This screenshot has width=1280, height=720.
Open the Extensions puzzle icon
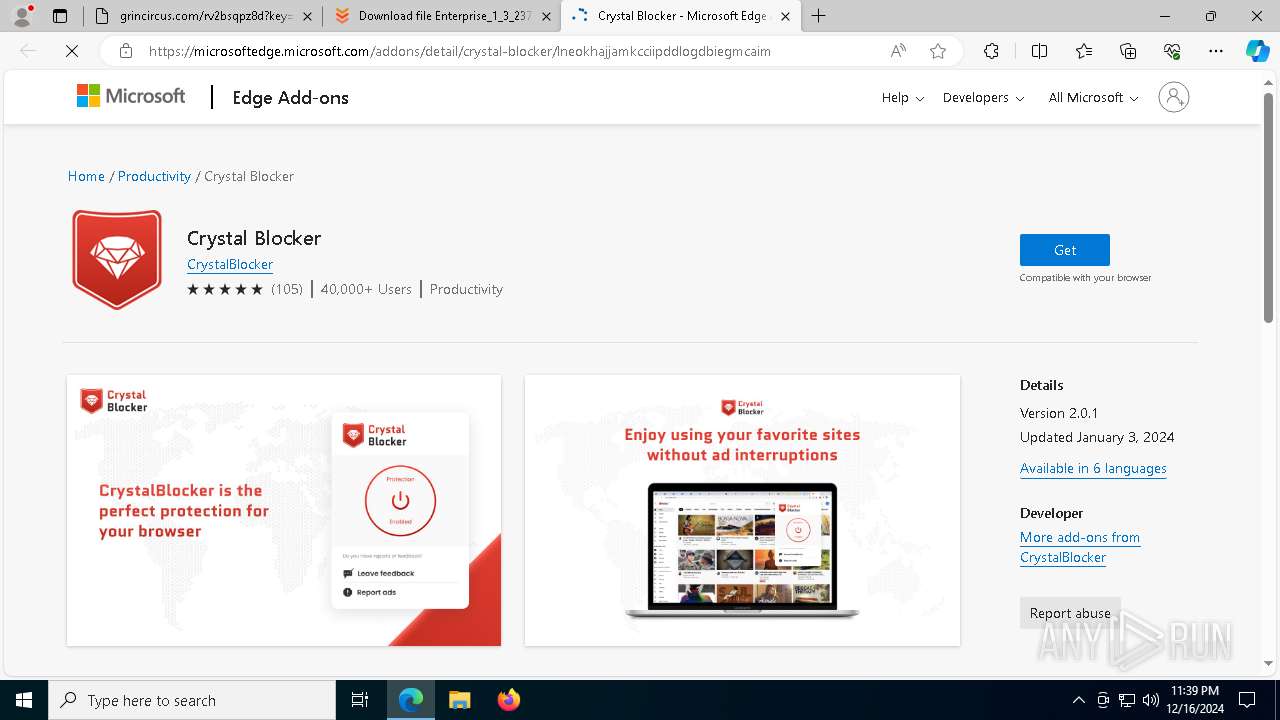pos(991,51)
